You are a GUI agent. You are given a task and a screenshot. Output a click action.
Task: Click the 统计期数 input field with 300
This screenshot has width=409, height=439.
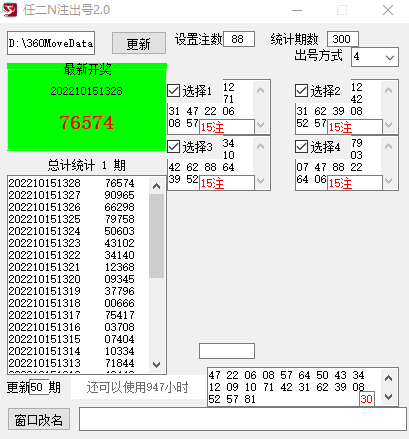pos(343,39)
